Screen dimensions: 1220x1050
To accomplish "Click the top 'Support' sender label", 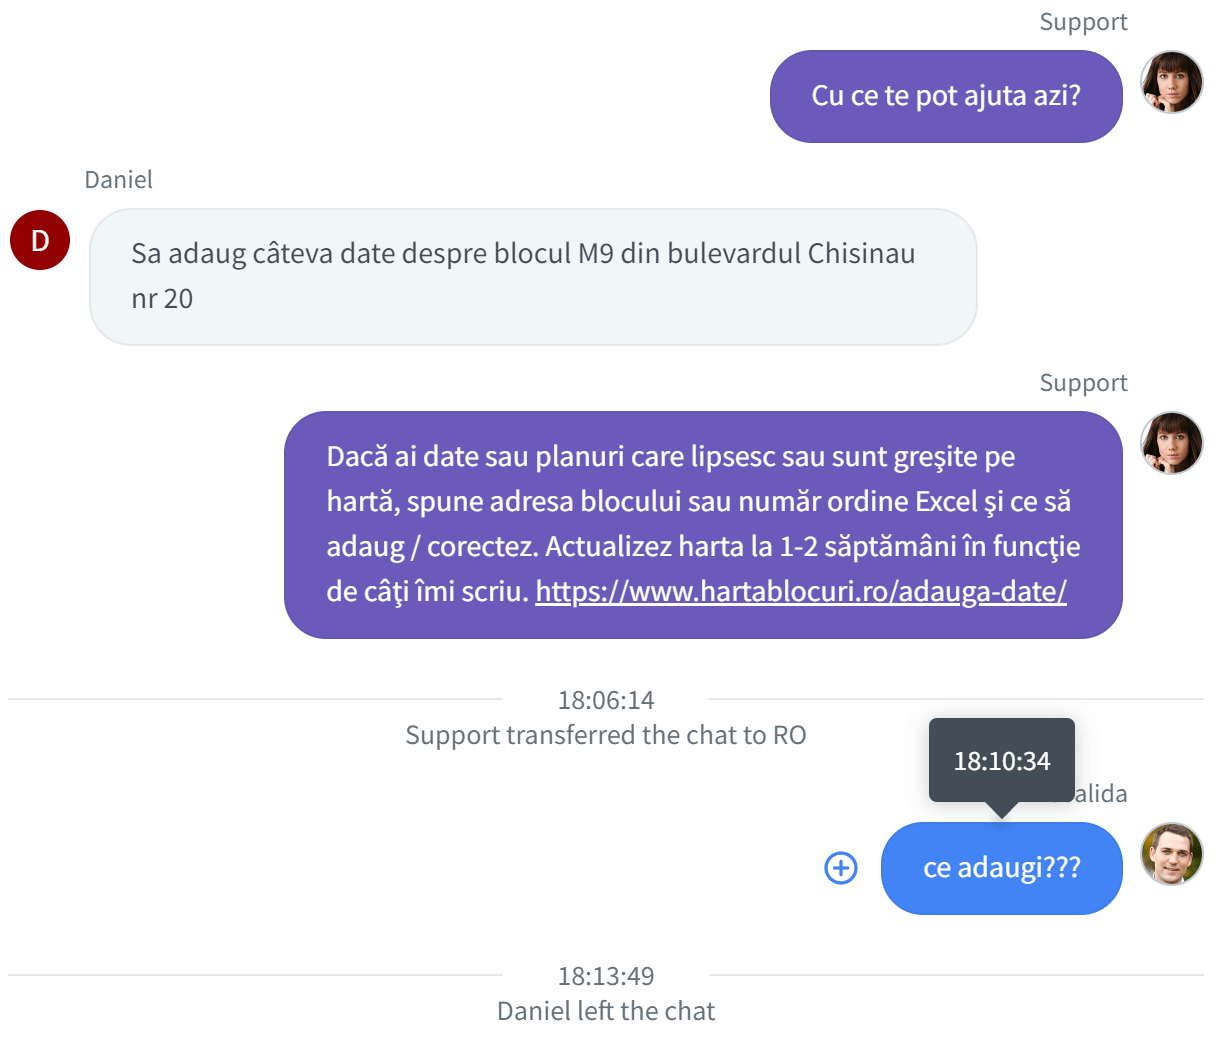I will pos(1083,22).
